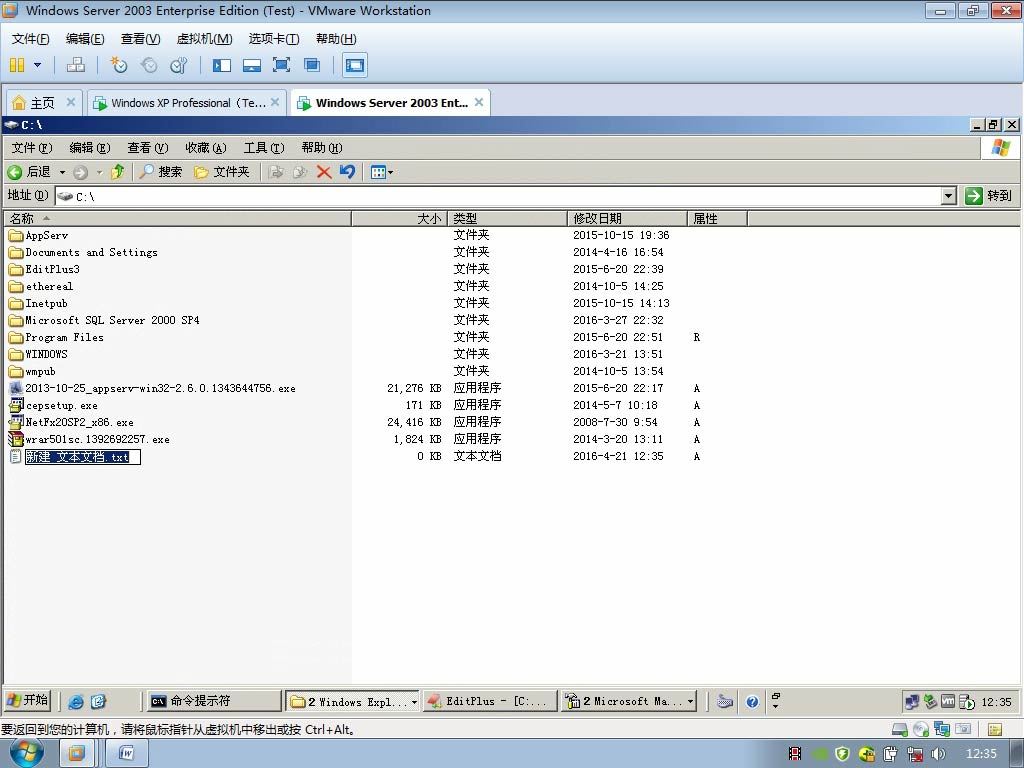Select wrar501sc.1392692257.exe file

coord(89,439)
